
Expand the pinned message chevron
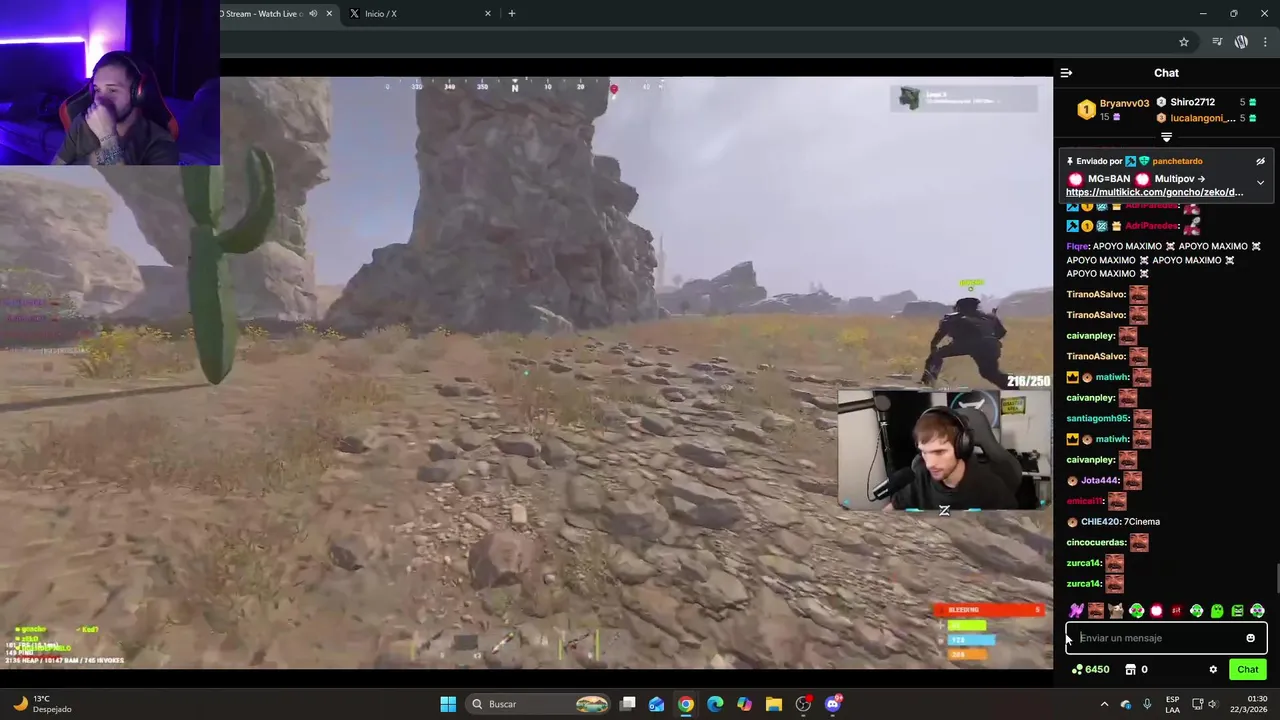pyautogui.click(x=1260, y=183)
